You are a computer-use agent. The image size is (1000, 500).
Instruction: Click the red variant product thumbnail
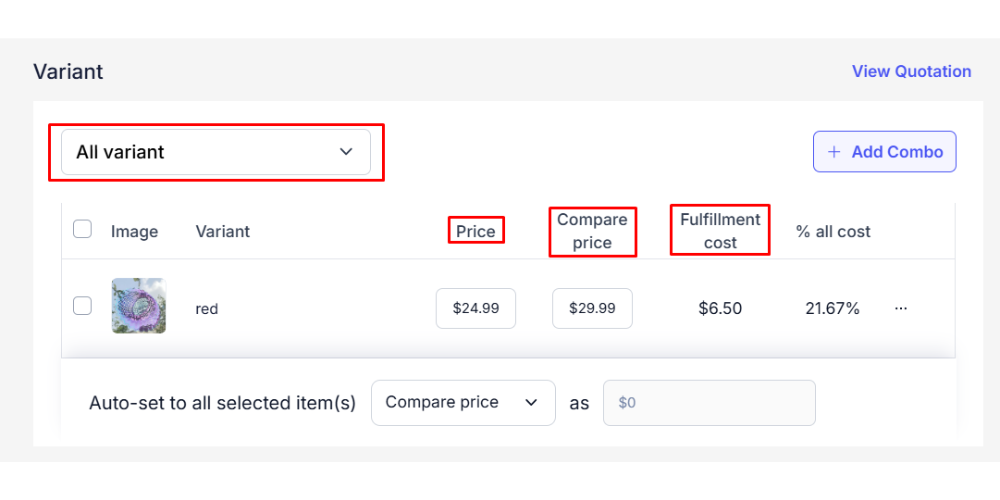[x=139, y=306]
